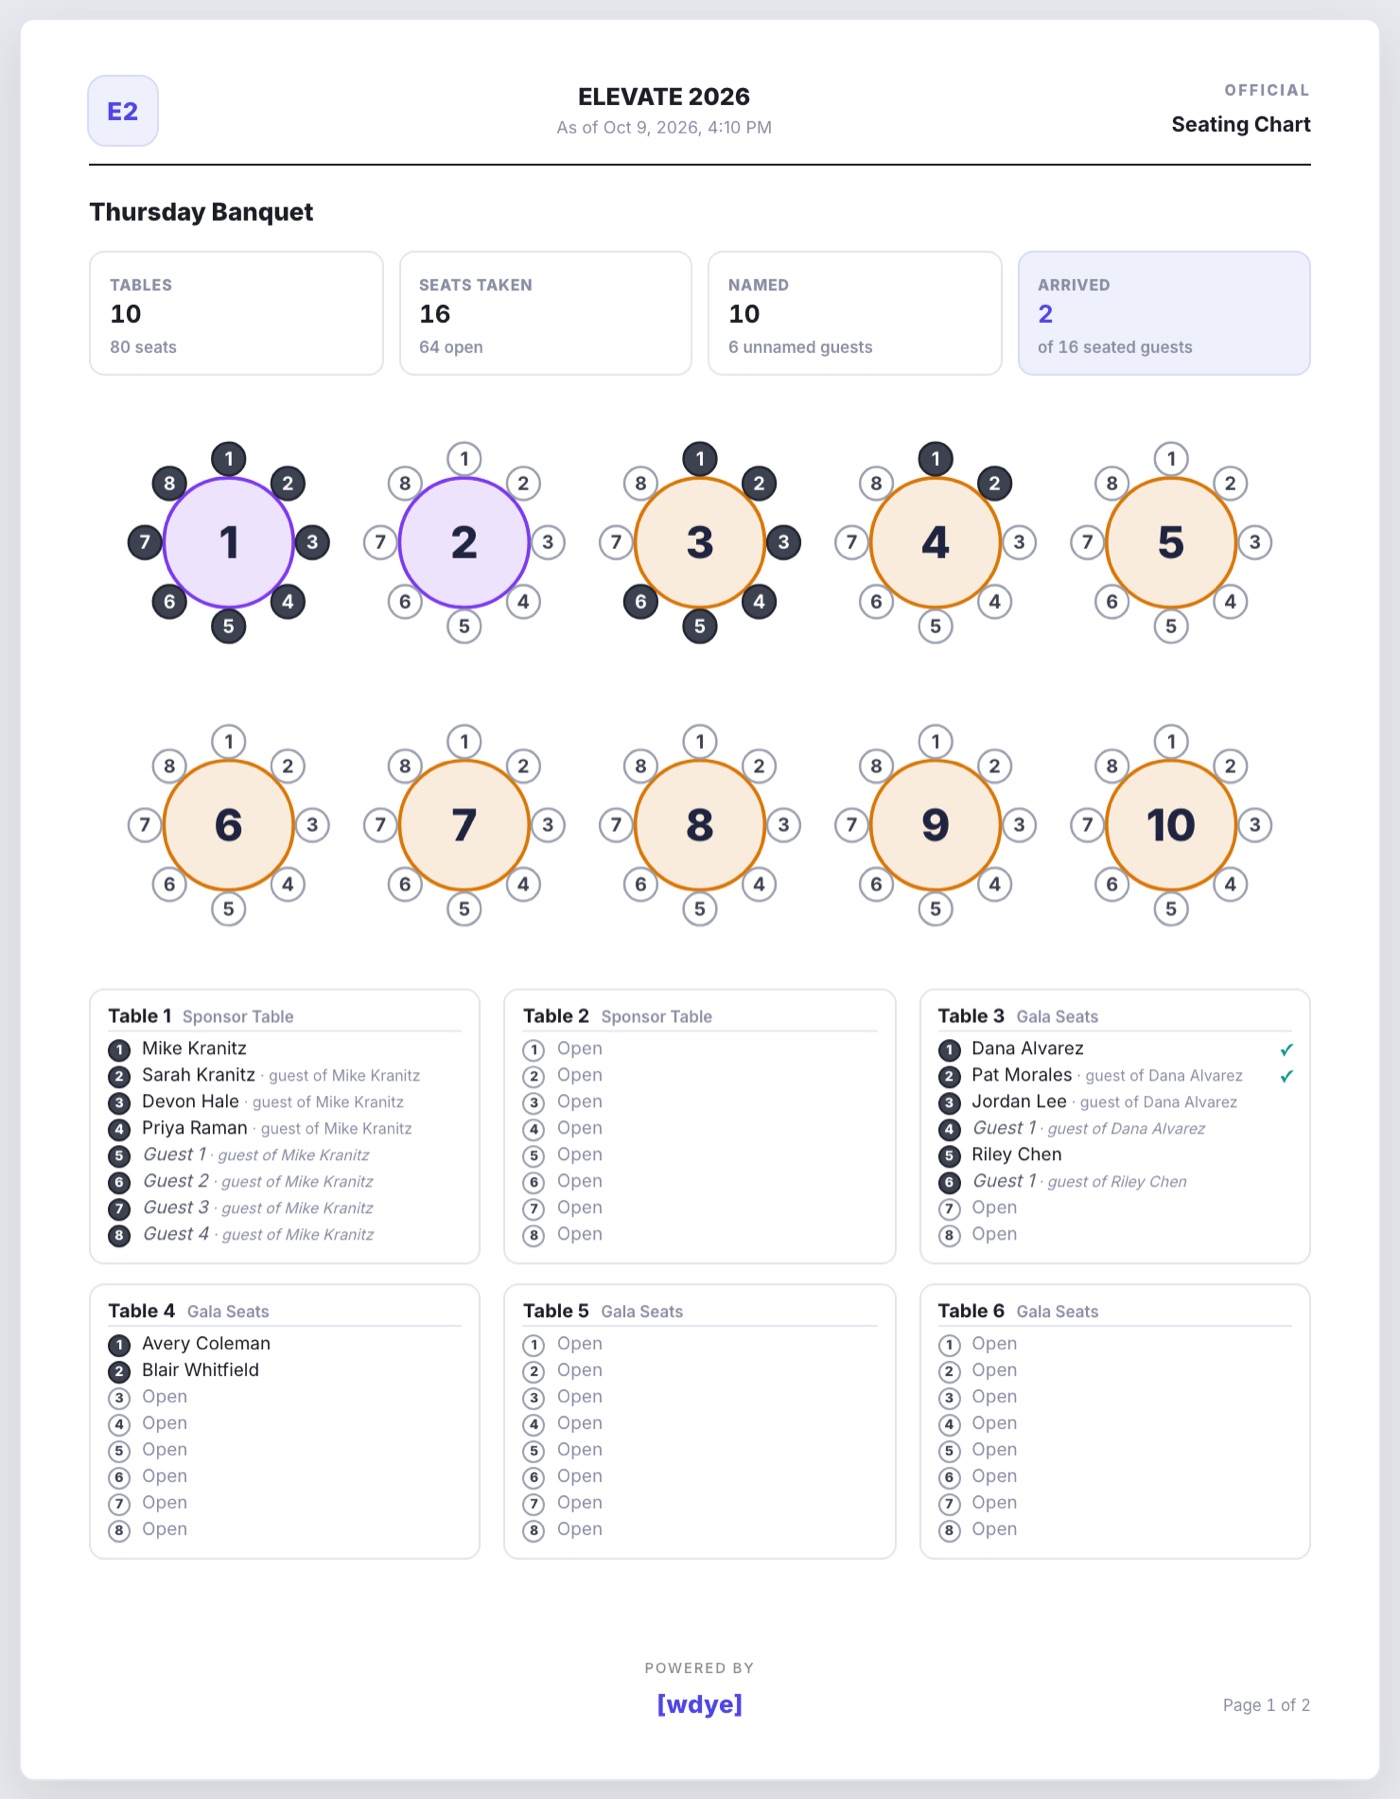This screenshot has height=1799, width=1400.
Task: Click the orange Table 10 circle
Action: (x=1171, y=825)
